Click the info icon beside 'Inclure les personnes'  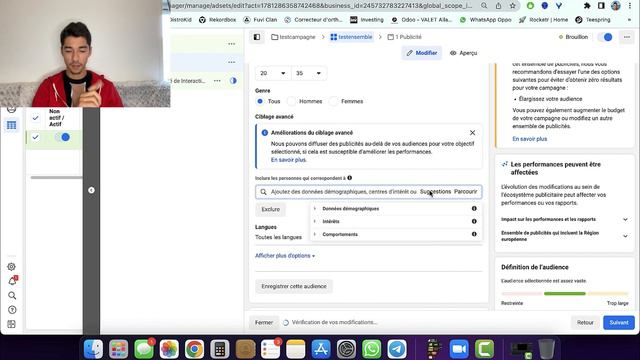[350, 178]
